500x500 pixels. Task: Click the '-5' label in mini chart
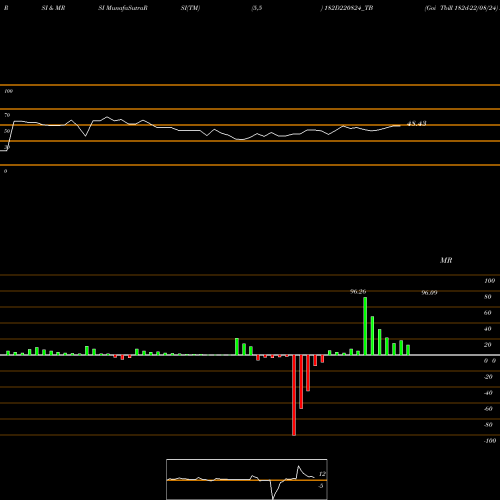[320, 486]
